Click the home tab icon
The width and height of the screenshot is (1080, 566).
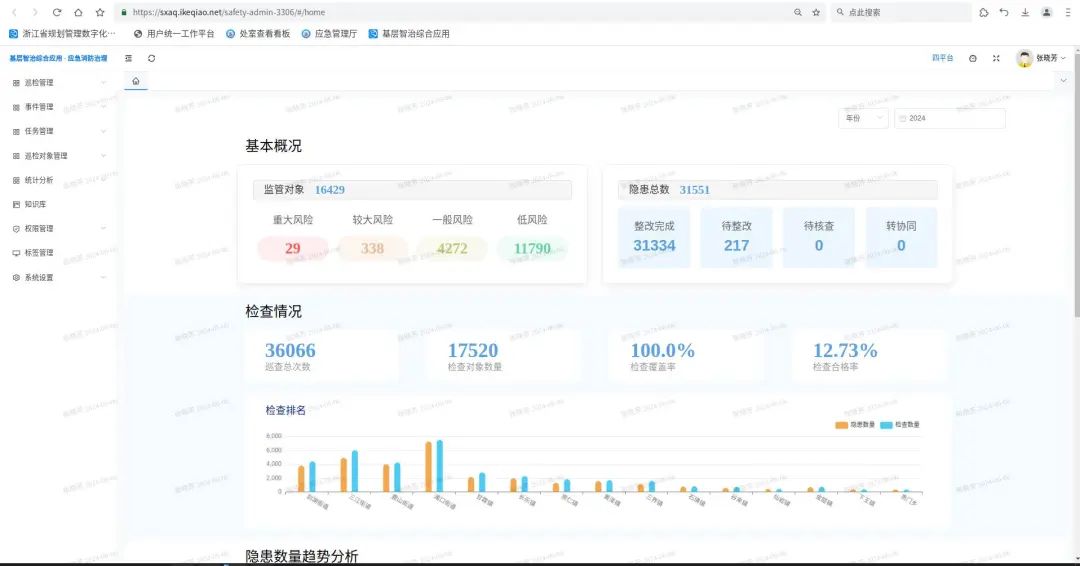pos(136,81)
